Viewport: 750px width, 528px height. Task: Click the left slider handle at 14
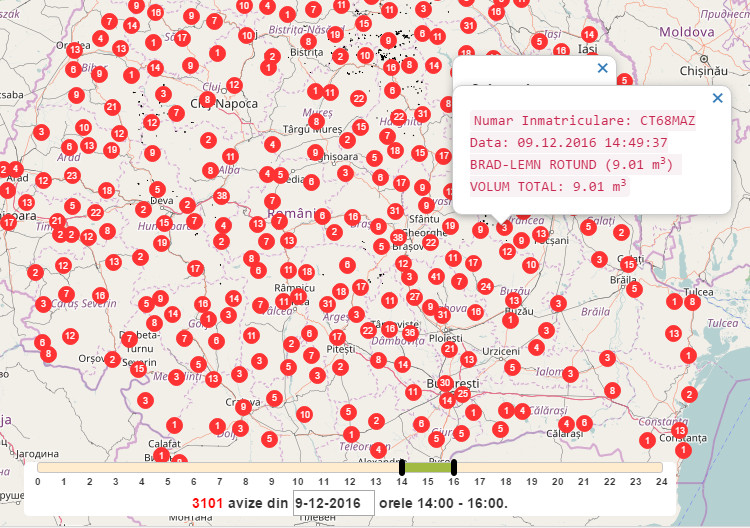click(402, 467)
